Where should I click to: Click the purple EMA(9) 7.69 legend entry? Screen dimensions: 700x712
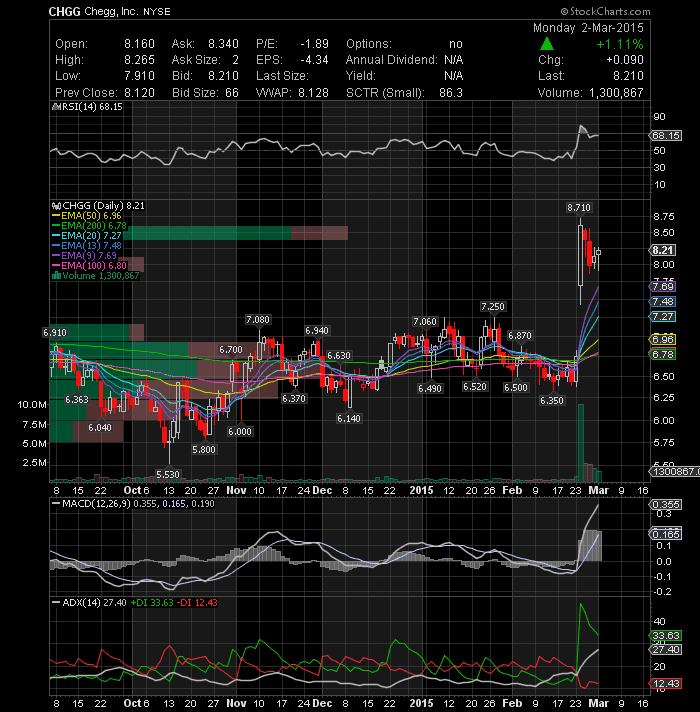coord(84,256)
